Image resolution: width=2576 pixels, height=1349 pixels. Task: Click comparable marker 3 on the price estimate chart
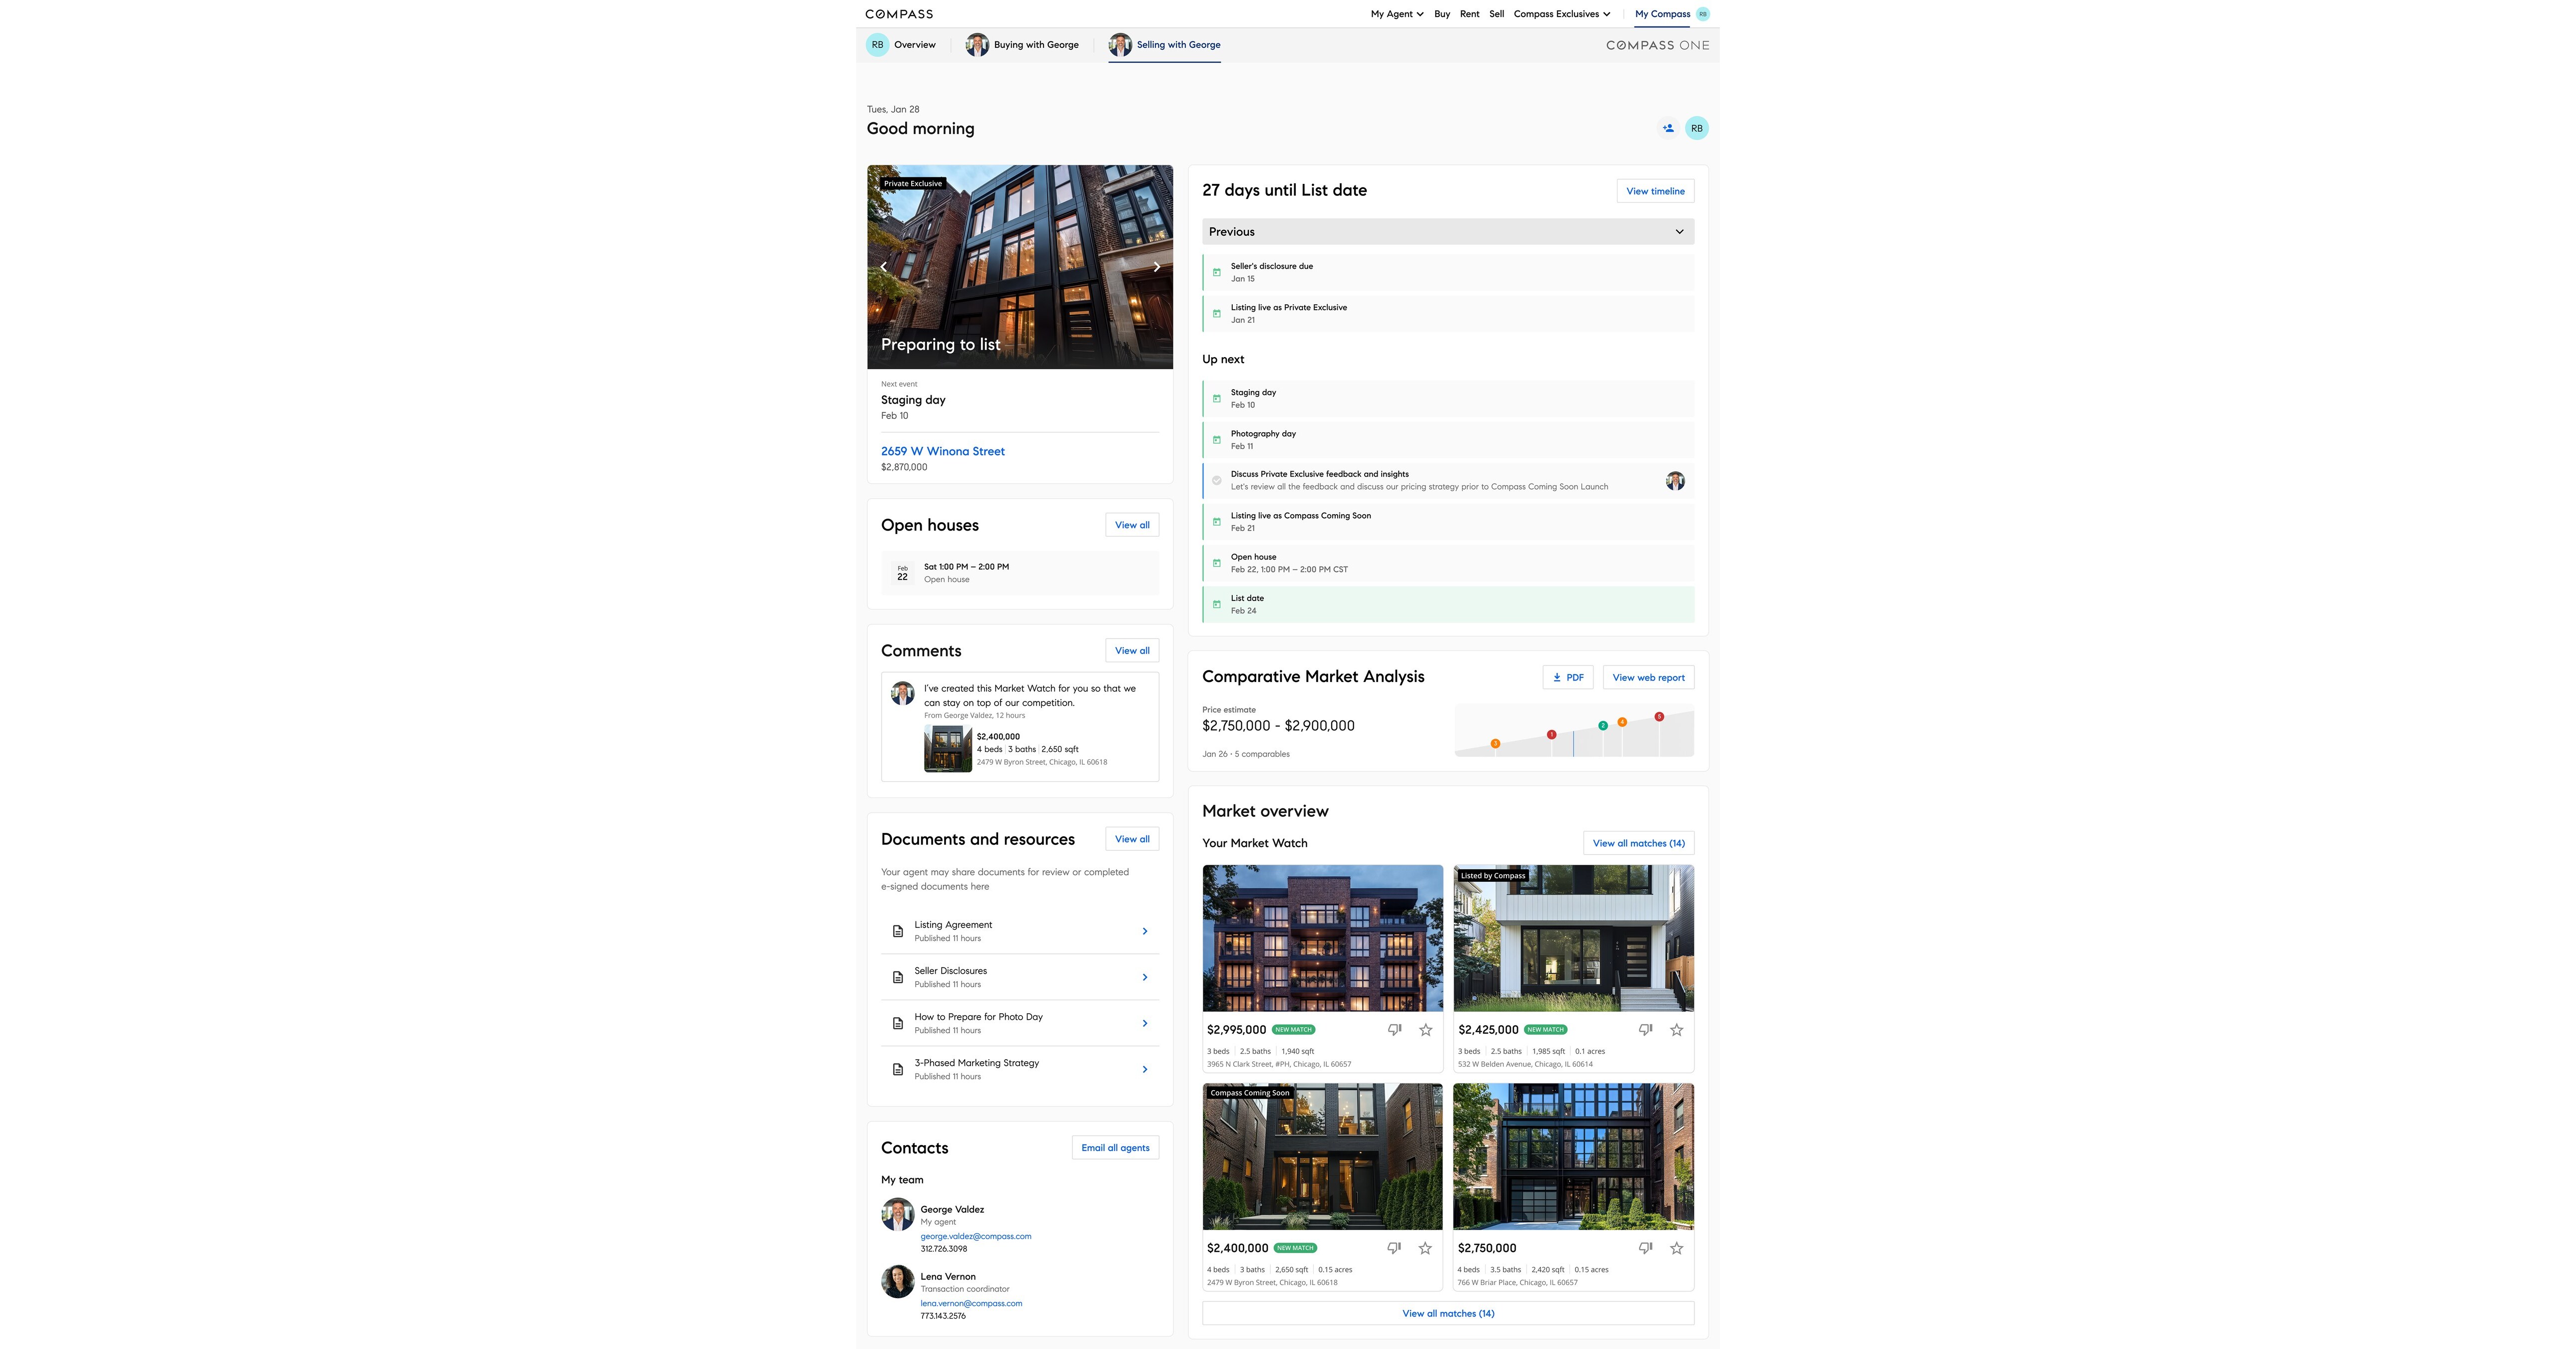(x=1495, y=743)
